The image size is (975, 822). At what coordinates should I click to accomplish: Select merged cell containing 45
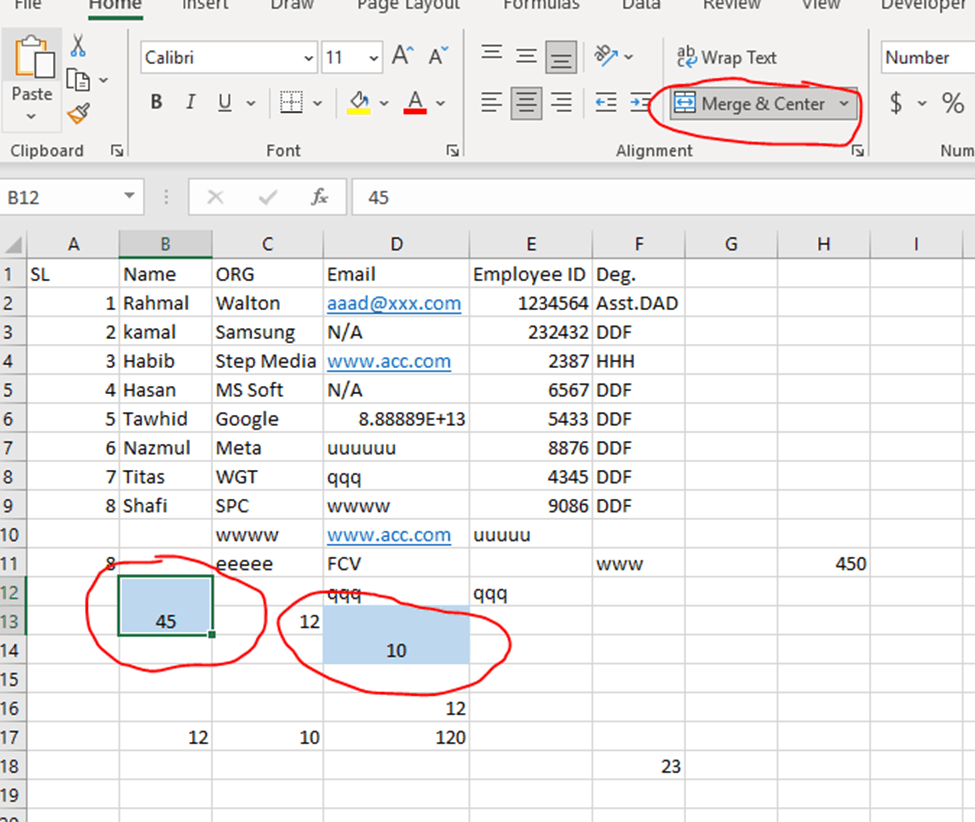pos(165,606)
